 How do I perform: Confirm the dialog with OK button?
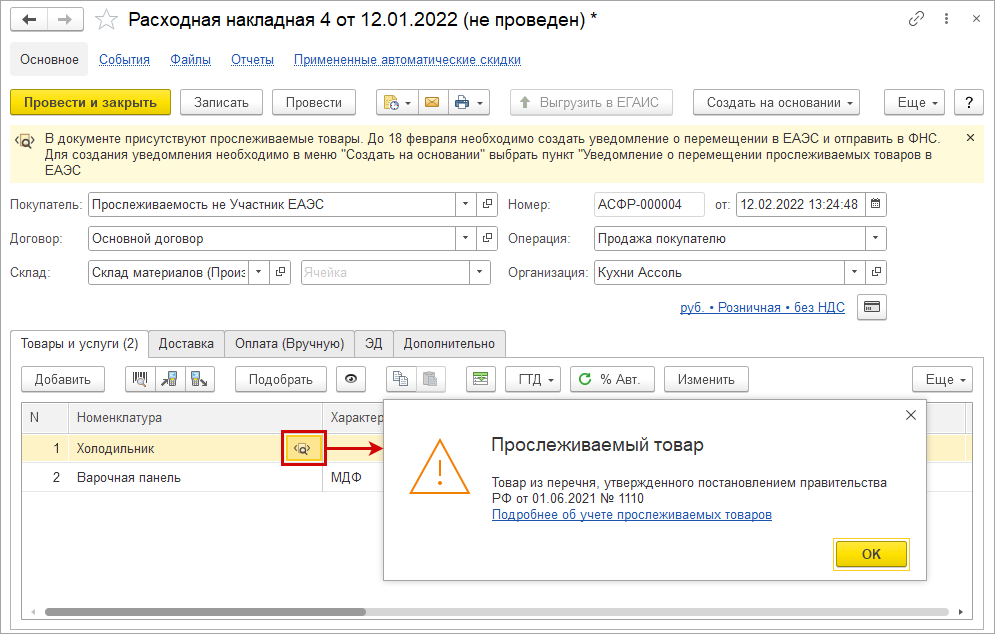871,554
